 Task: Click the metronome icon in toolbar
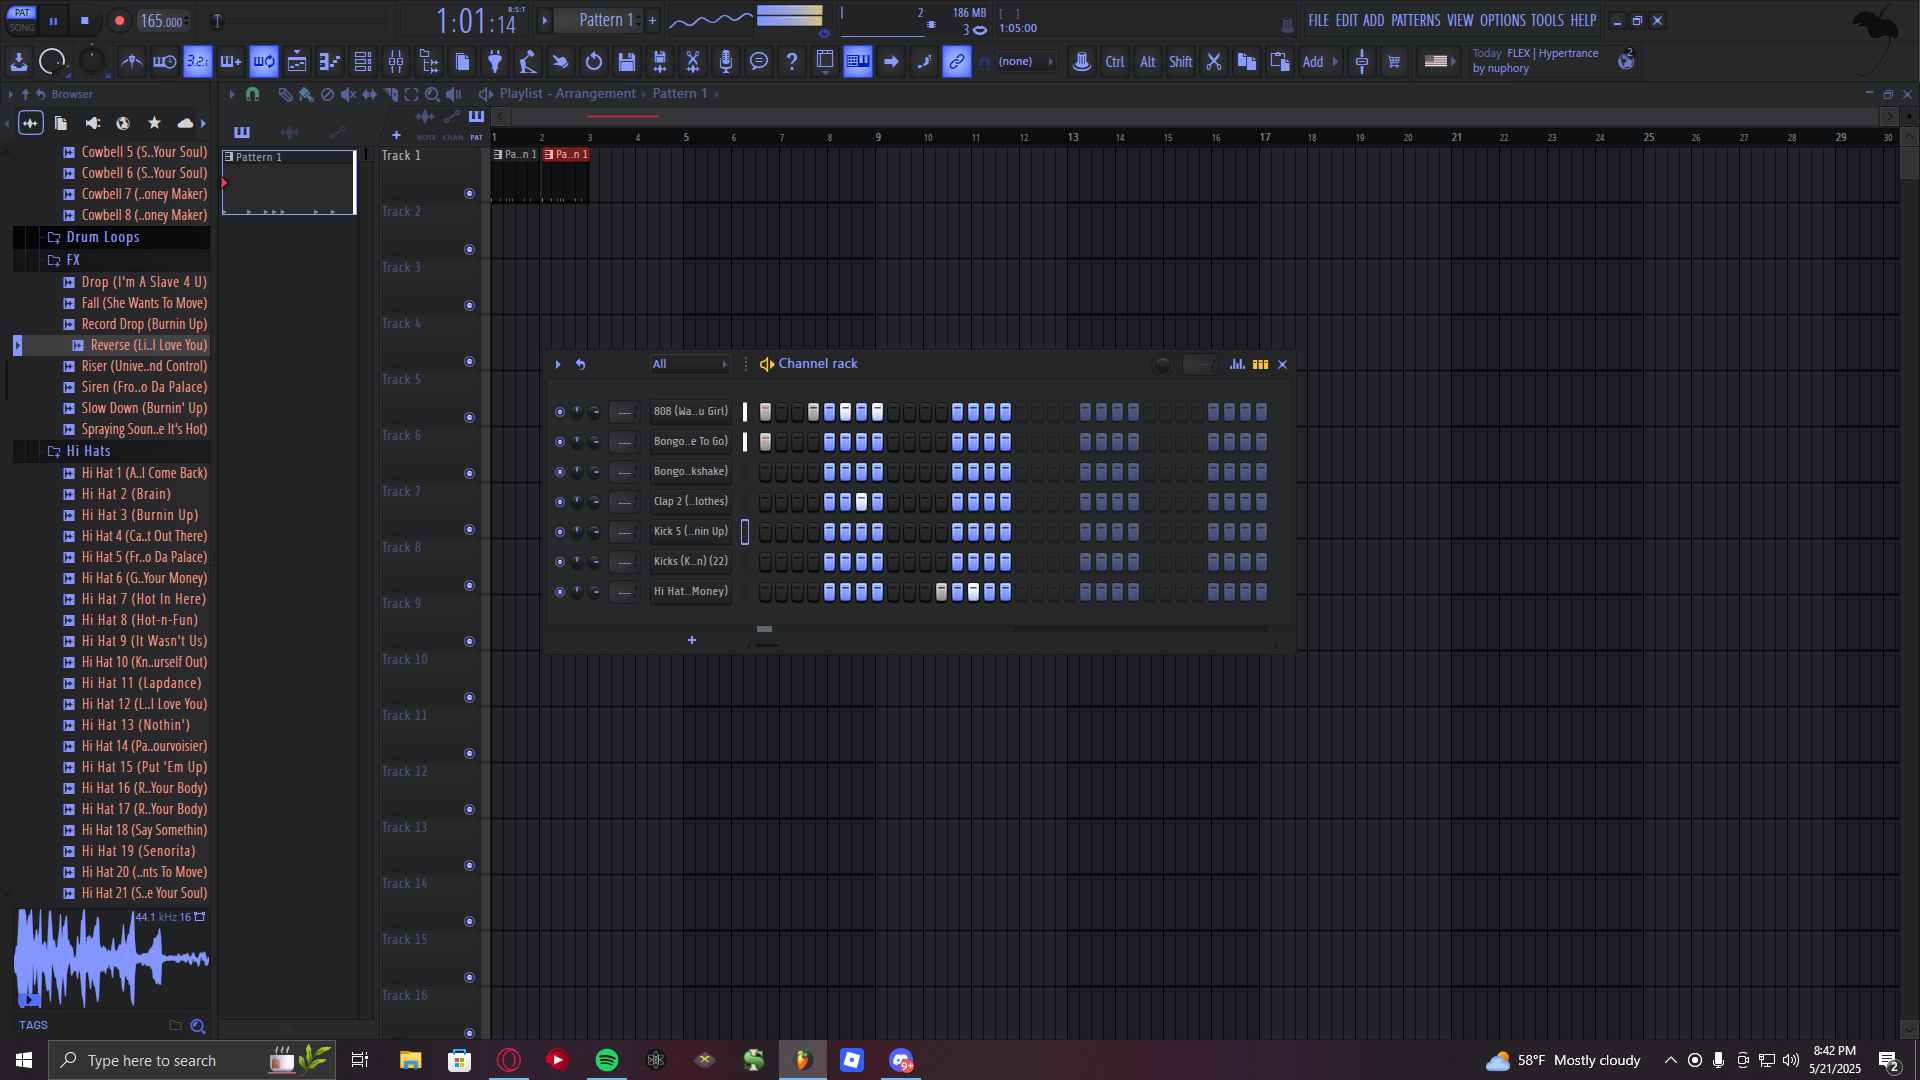tap(131, 62)
